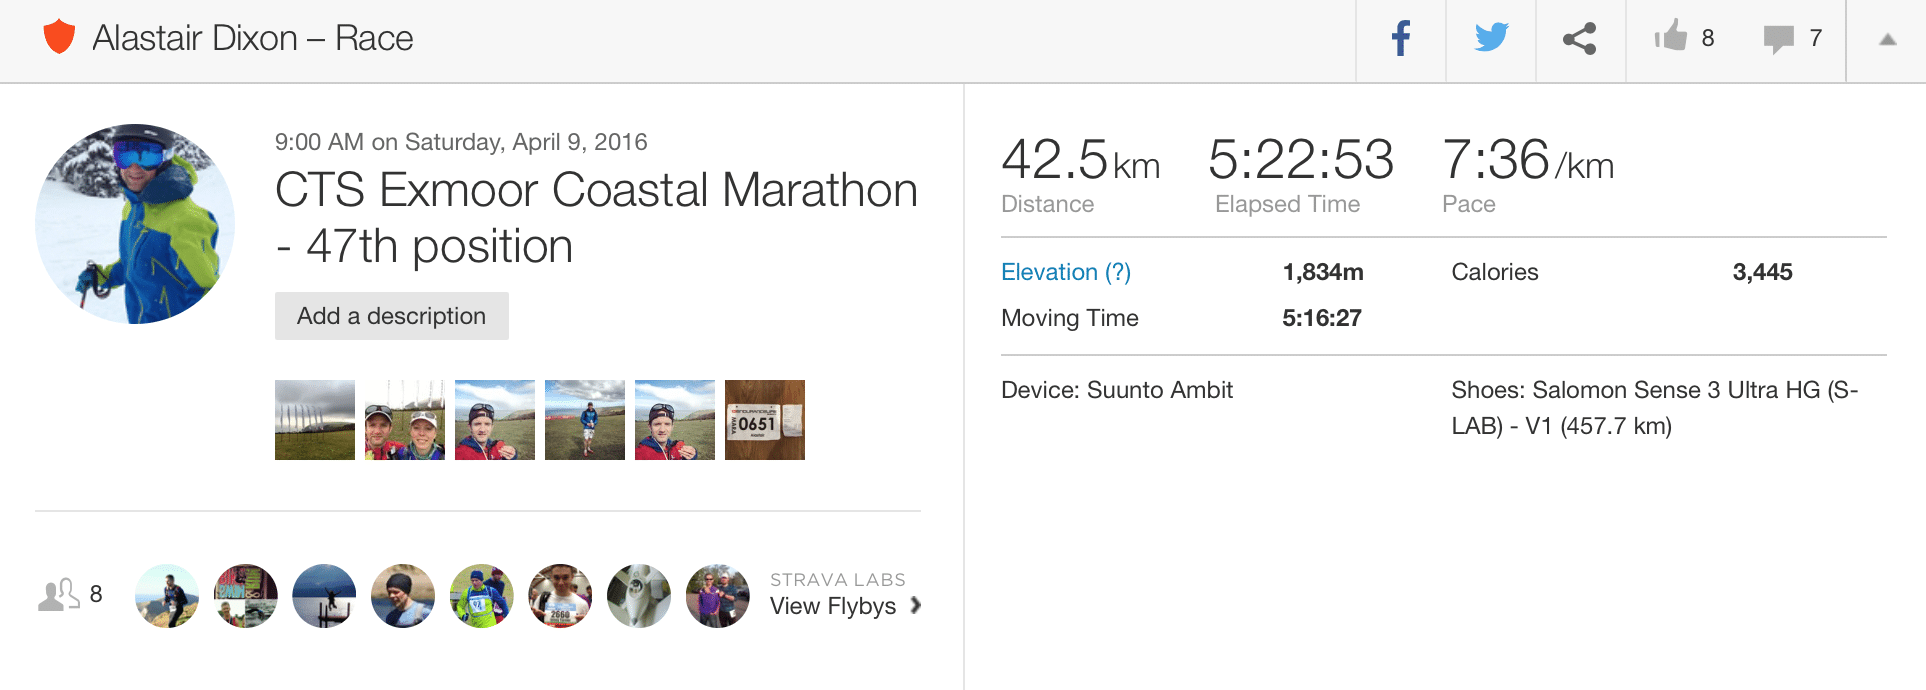Open View Flybys link
Screen dimensions: 1926x690
[x=832, y=606]
